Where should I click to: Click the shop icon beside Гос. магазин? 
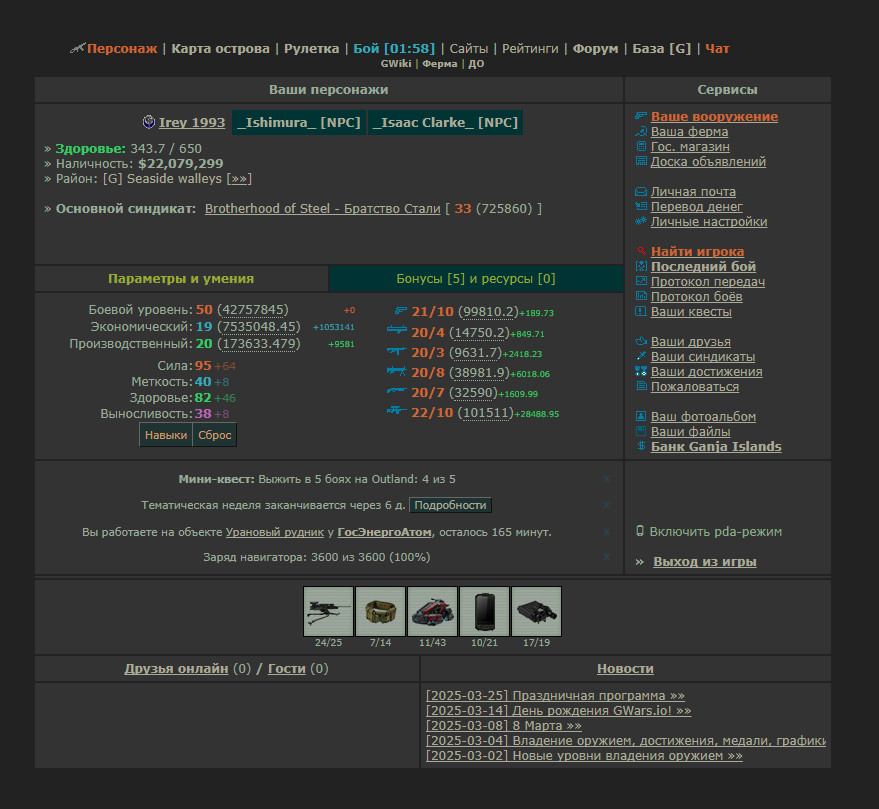641,146
